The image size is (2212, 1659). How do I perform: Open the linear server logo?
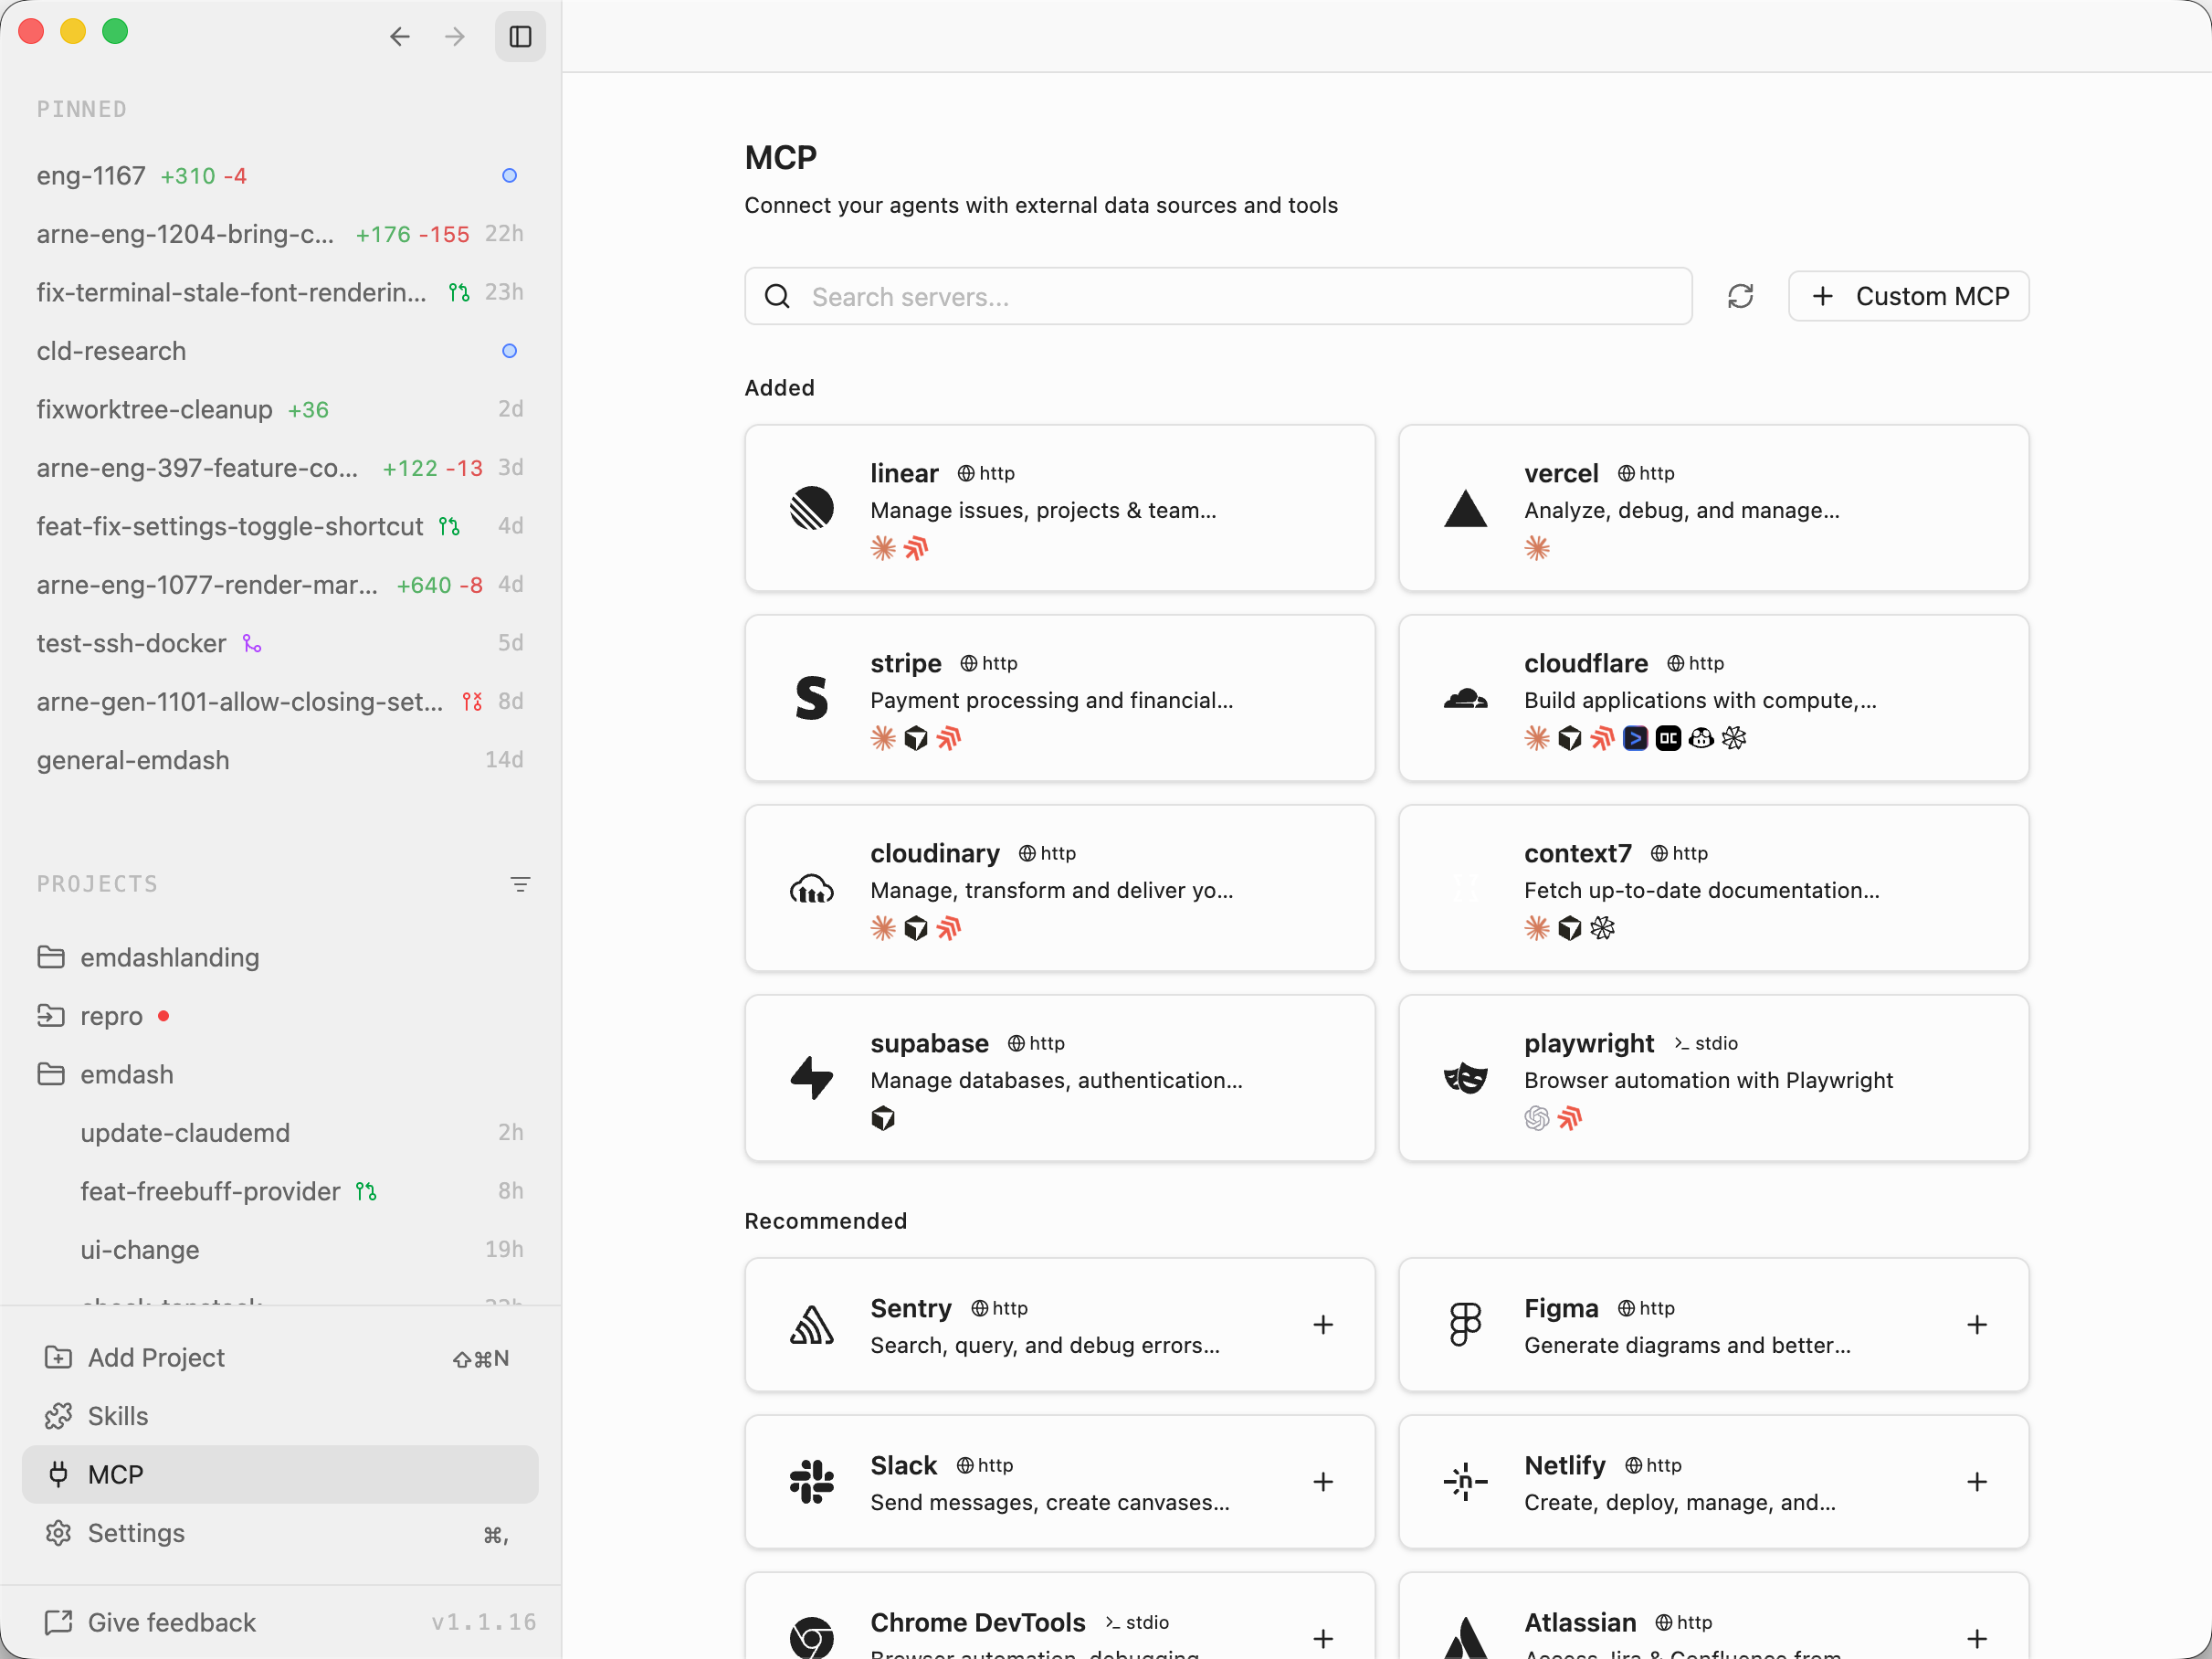click(x=811, y=508)
